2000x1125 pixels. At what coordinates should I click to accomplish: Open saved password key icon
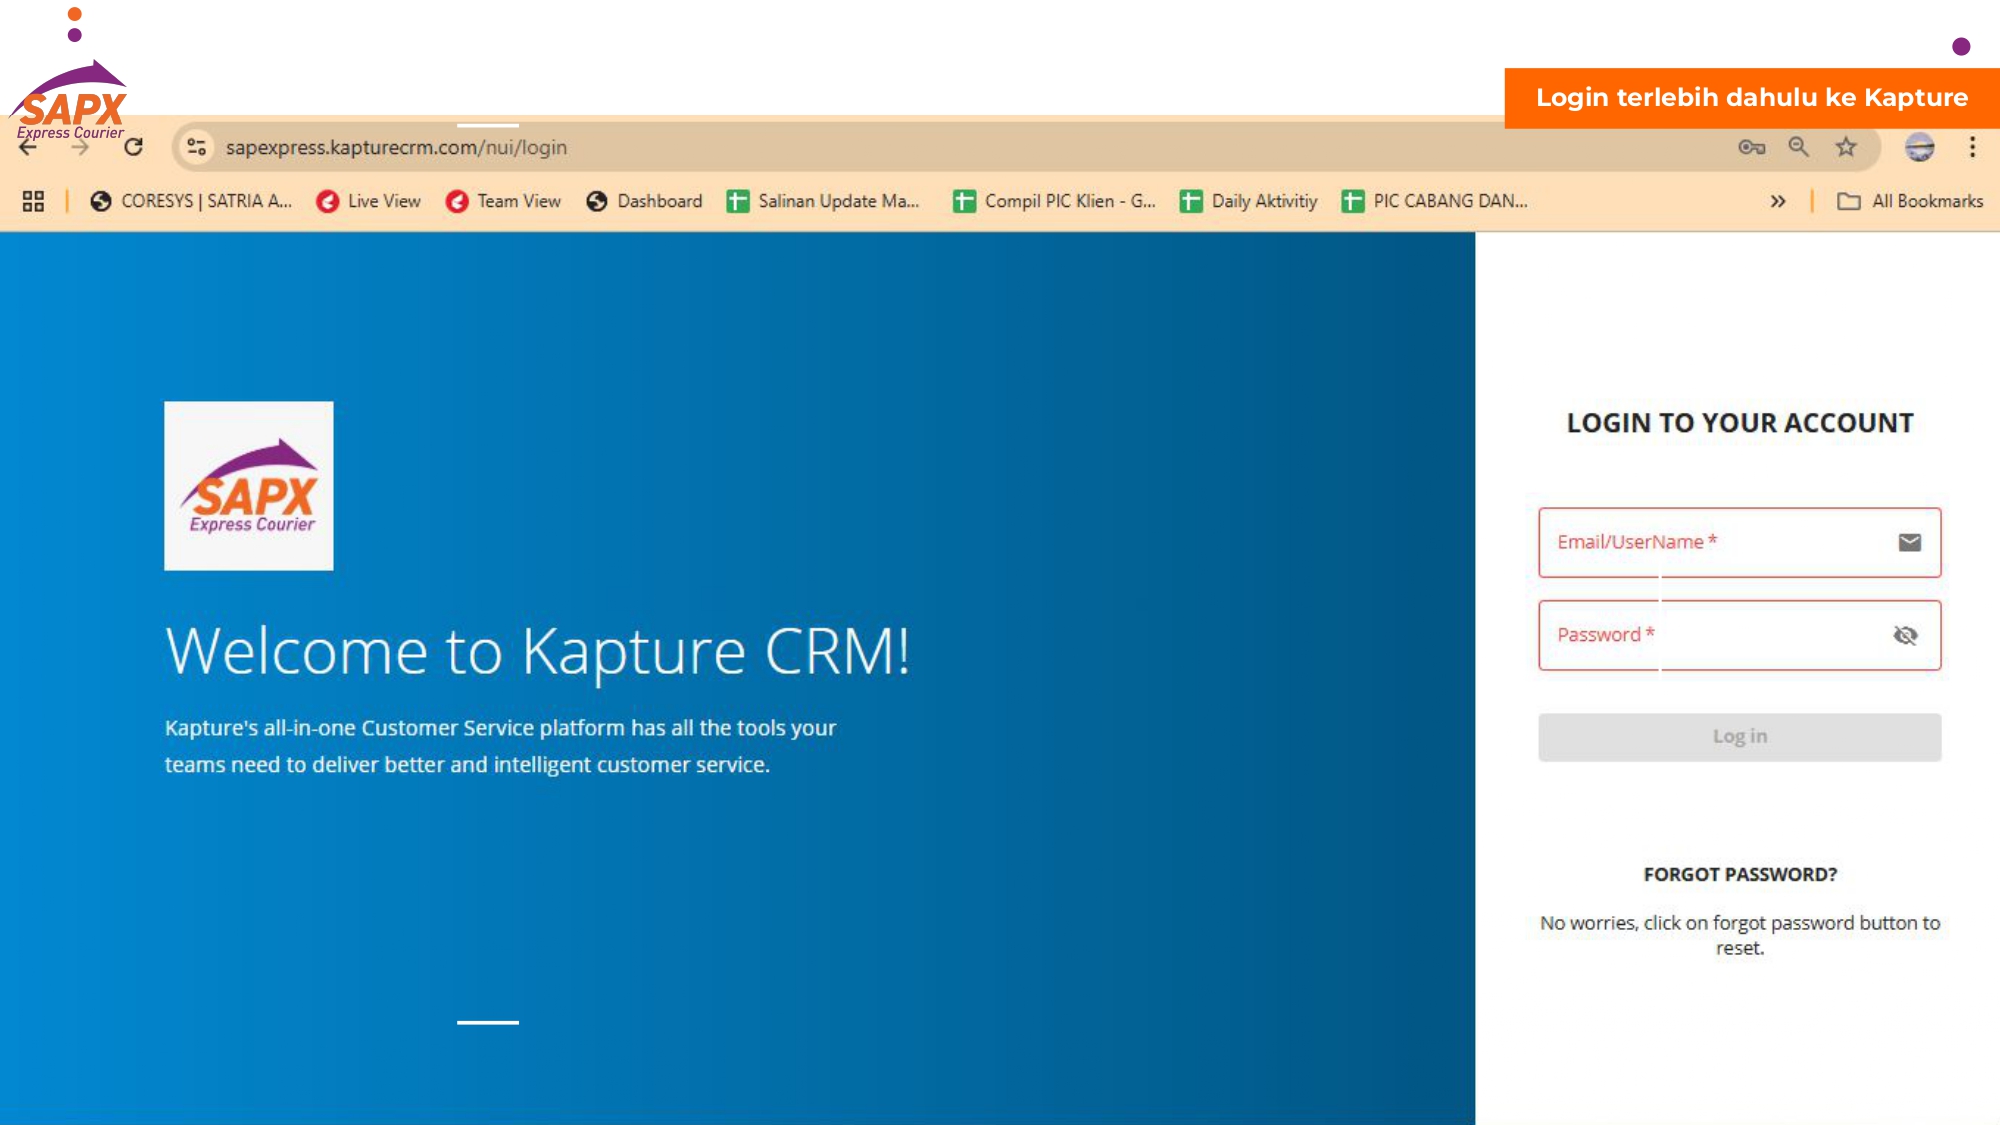point(1751,147)
